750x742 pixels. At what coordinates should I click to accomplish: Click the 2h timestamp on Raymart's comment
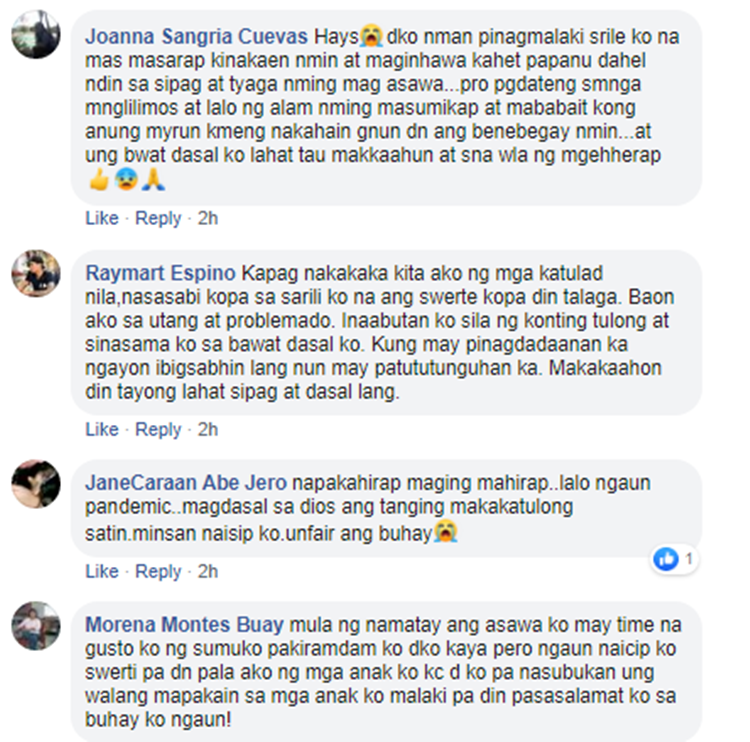coord(208,430)
